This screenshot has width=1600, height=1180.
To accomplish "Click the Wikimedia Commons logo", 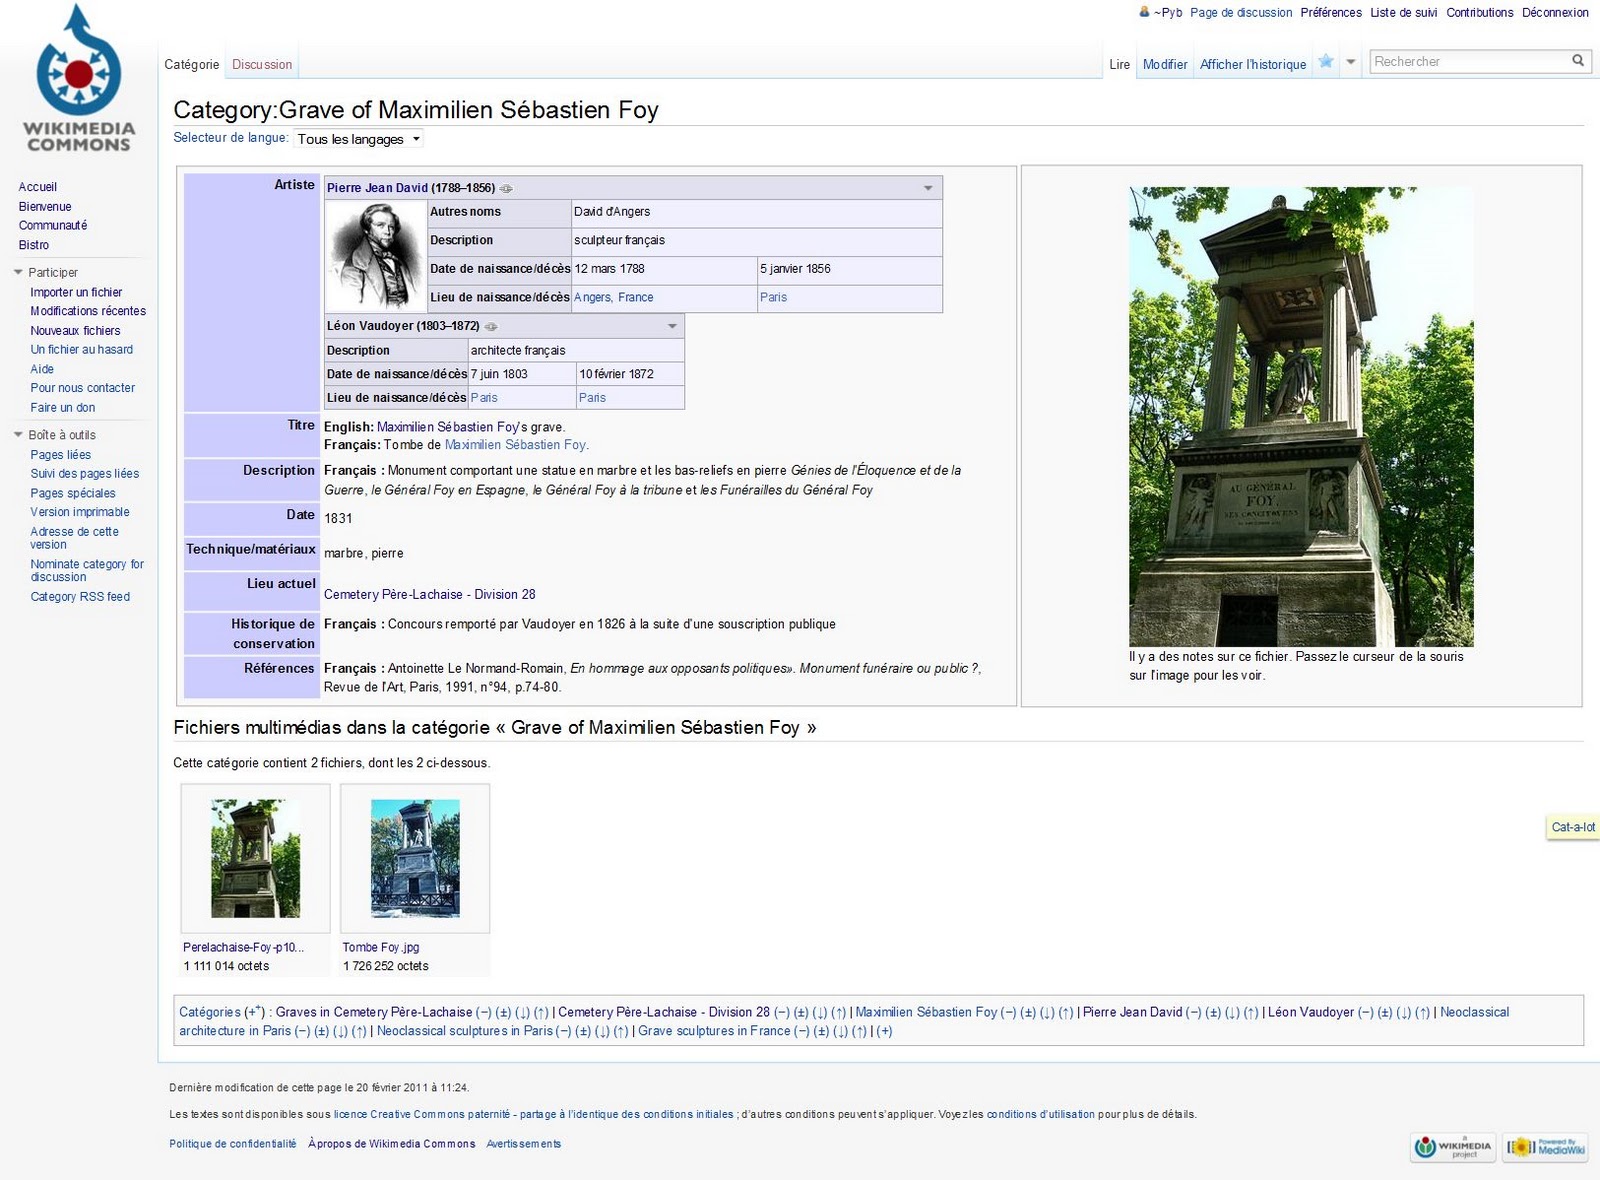I will click(x=78, y=78).
